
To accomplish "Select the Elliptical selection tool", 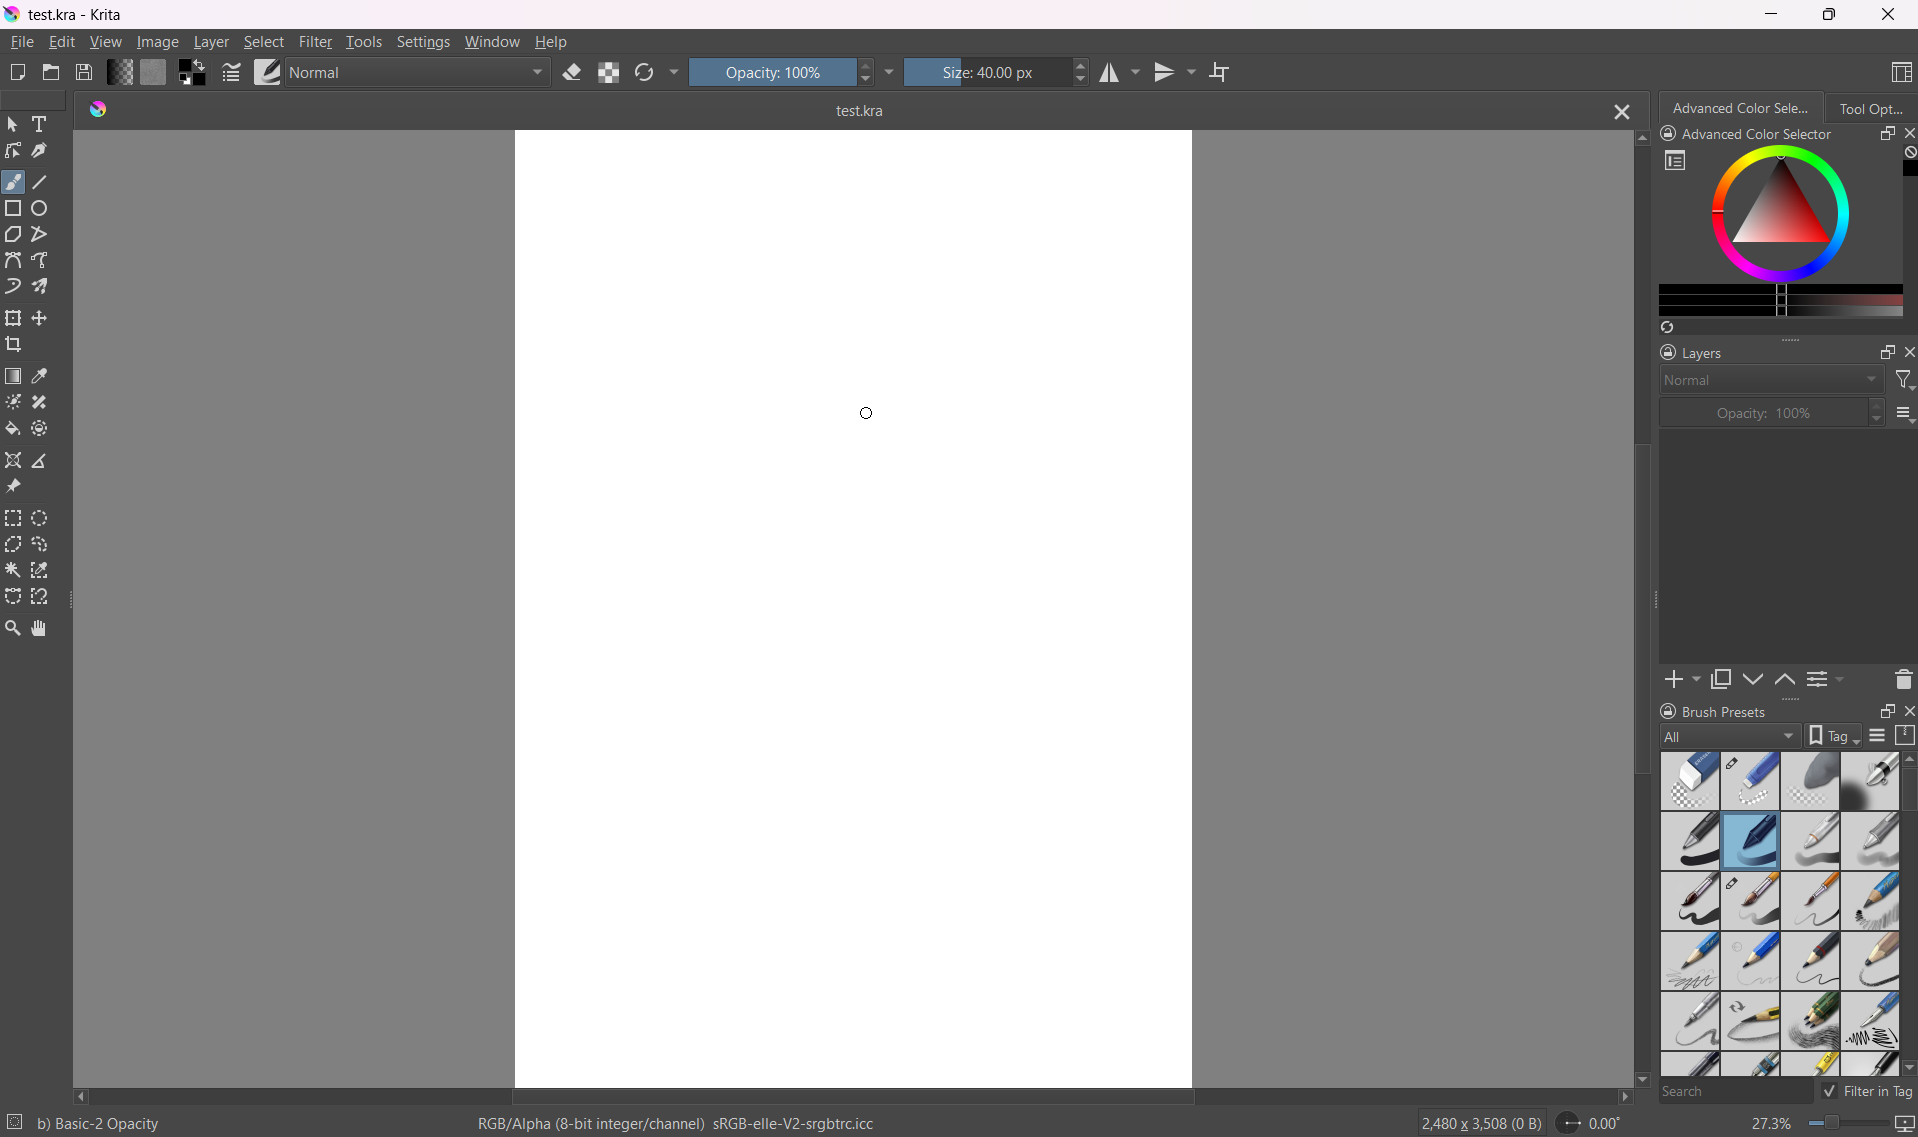I will (40, 519).
